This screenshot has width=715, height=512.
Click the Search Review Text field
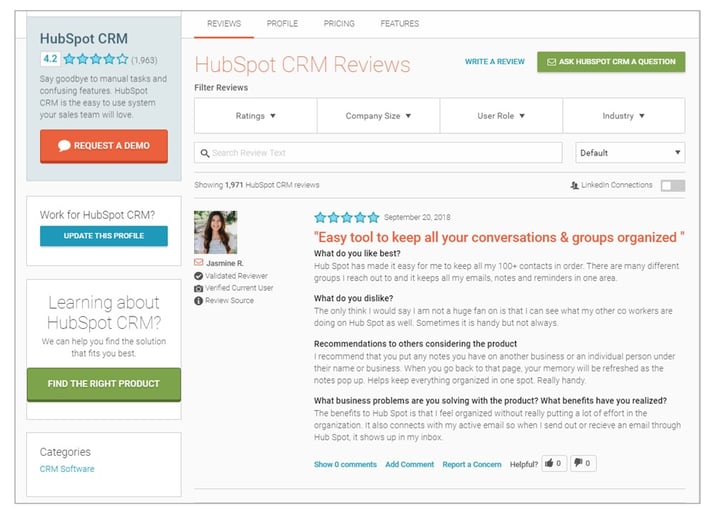pos(380,153)
